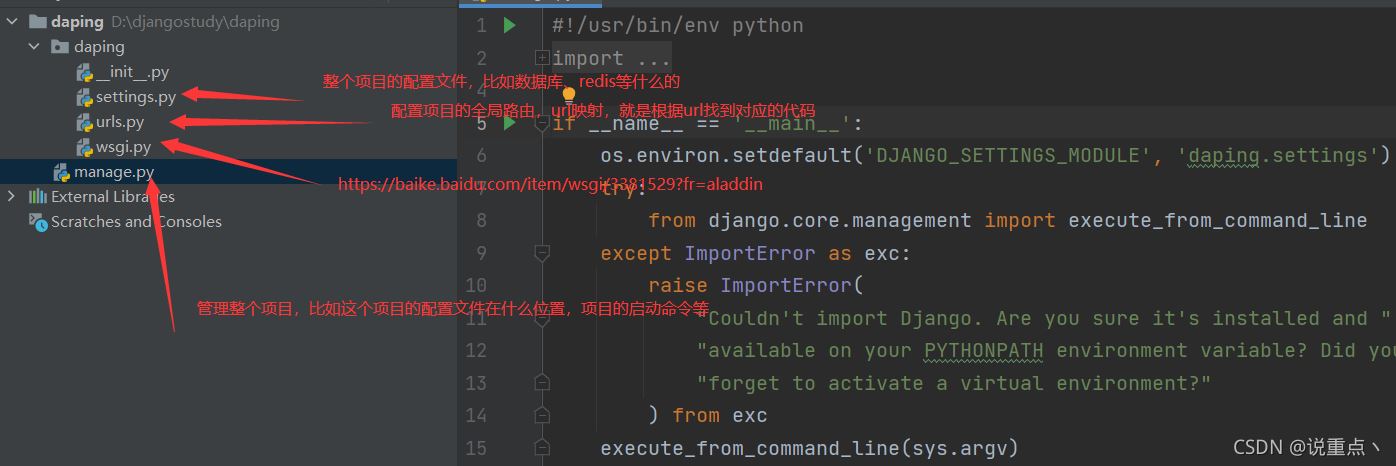The width and height of the screenshot is (1396, 466).
Task: Click the root daping project folder icon
Action: [x=36, y=21]
